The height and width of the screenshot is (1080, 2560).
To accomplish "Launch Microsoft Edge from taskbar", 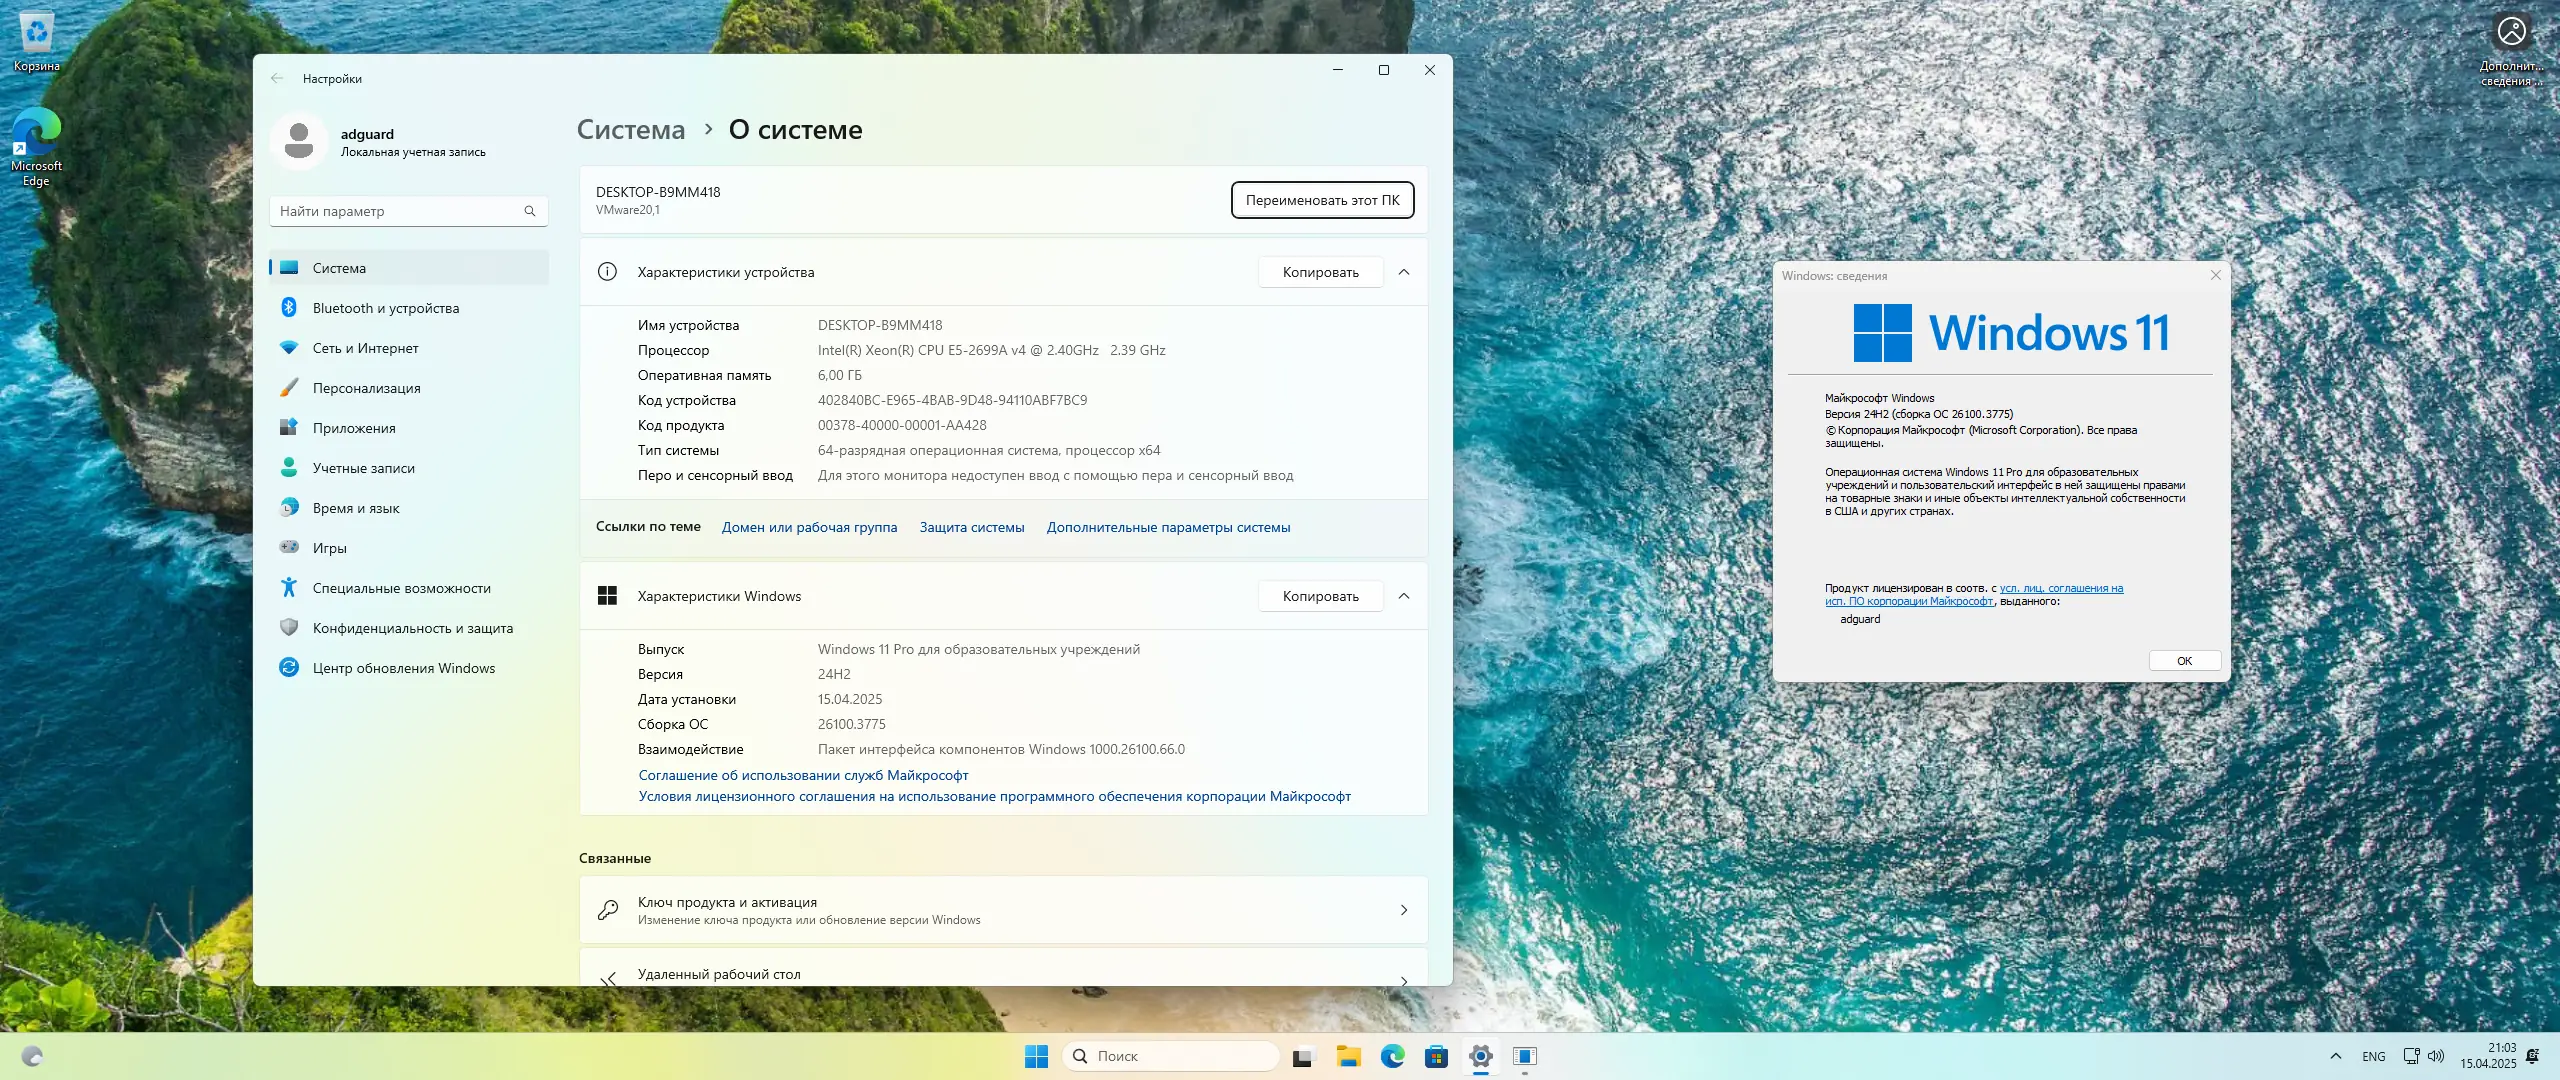I will (1391, 1055).
